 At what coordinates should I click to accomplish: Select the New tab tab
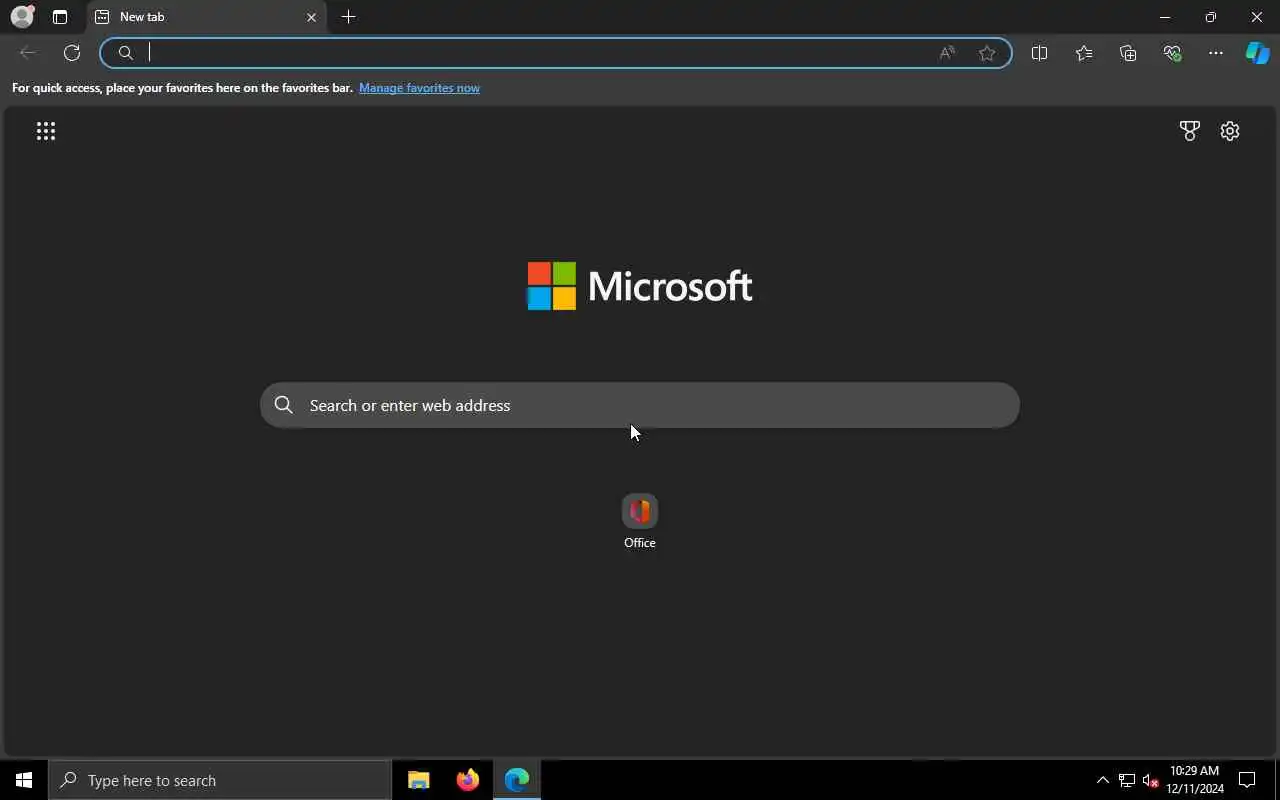(207, 17)
